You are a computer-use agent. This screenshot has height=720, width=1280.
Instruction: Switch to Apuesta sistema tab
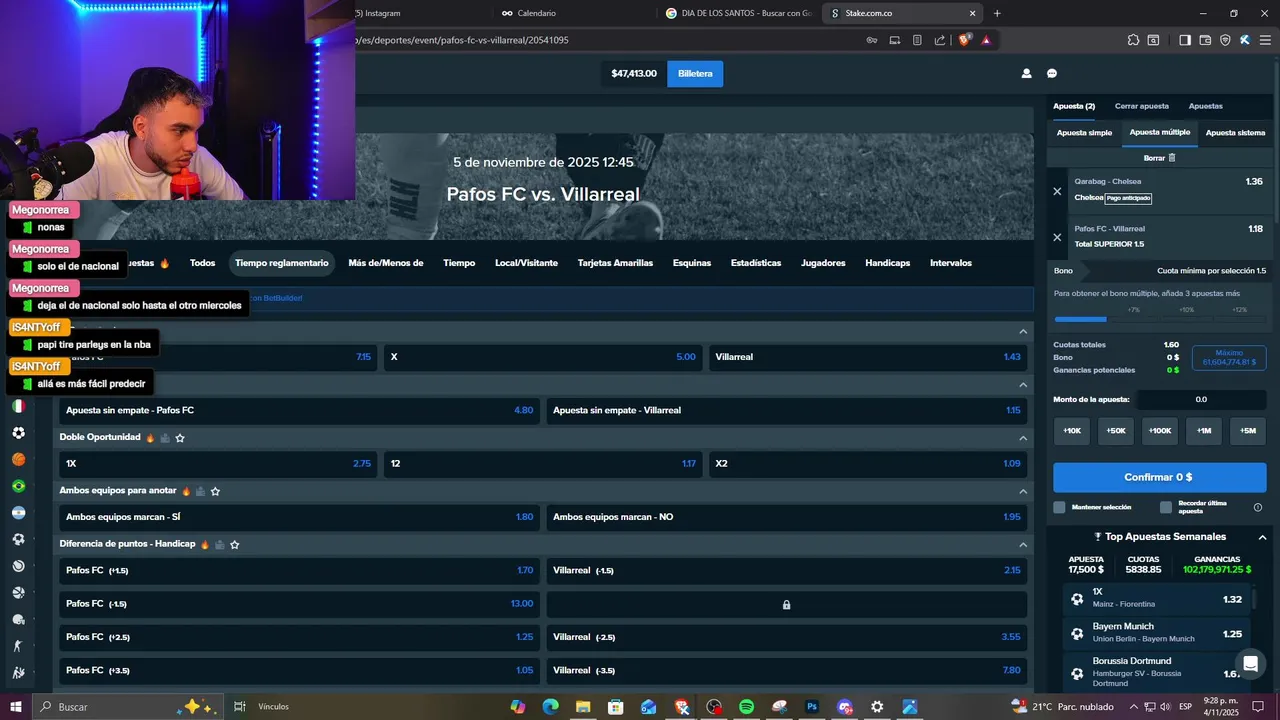coord(1235,133)
